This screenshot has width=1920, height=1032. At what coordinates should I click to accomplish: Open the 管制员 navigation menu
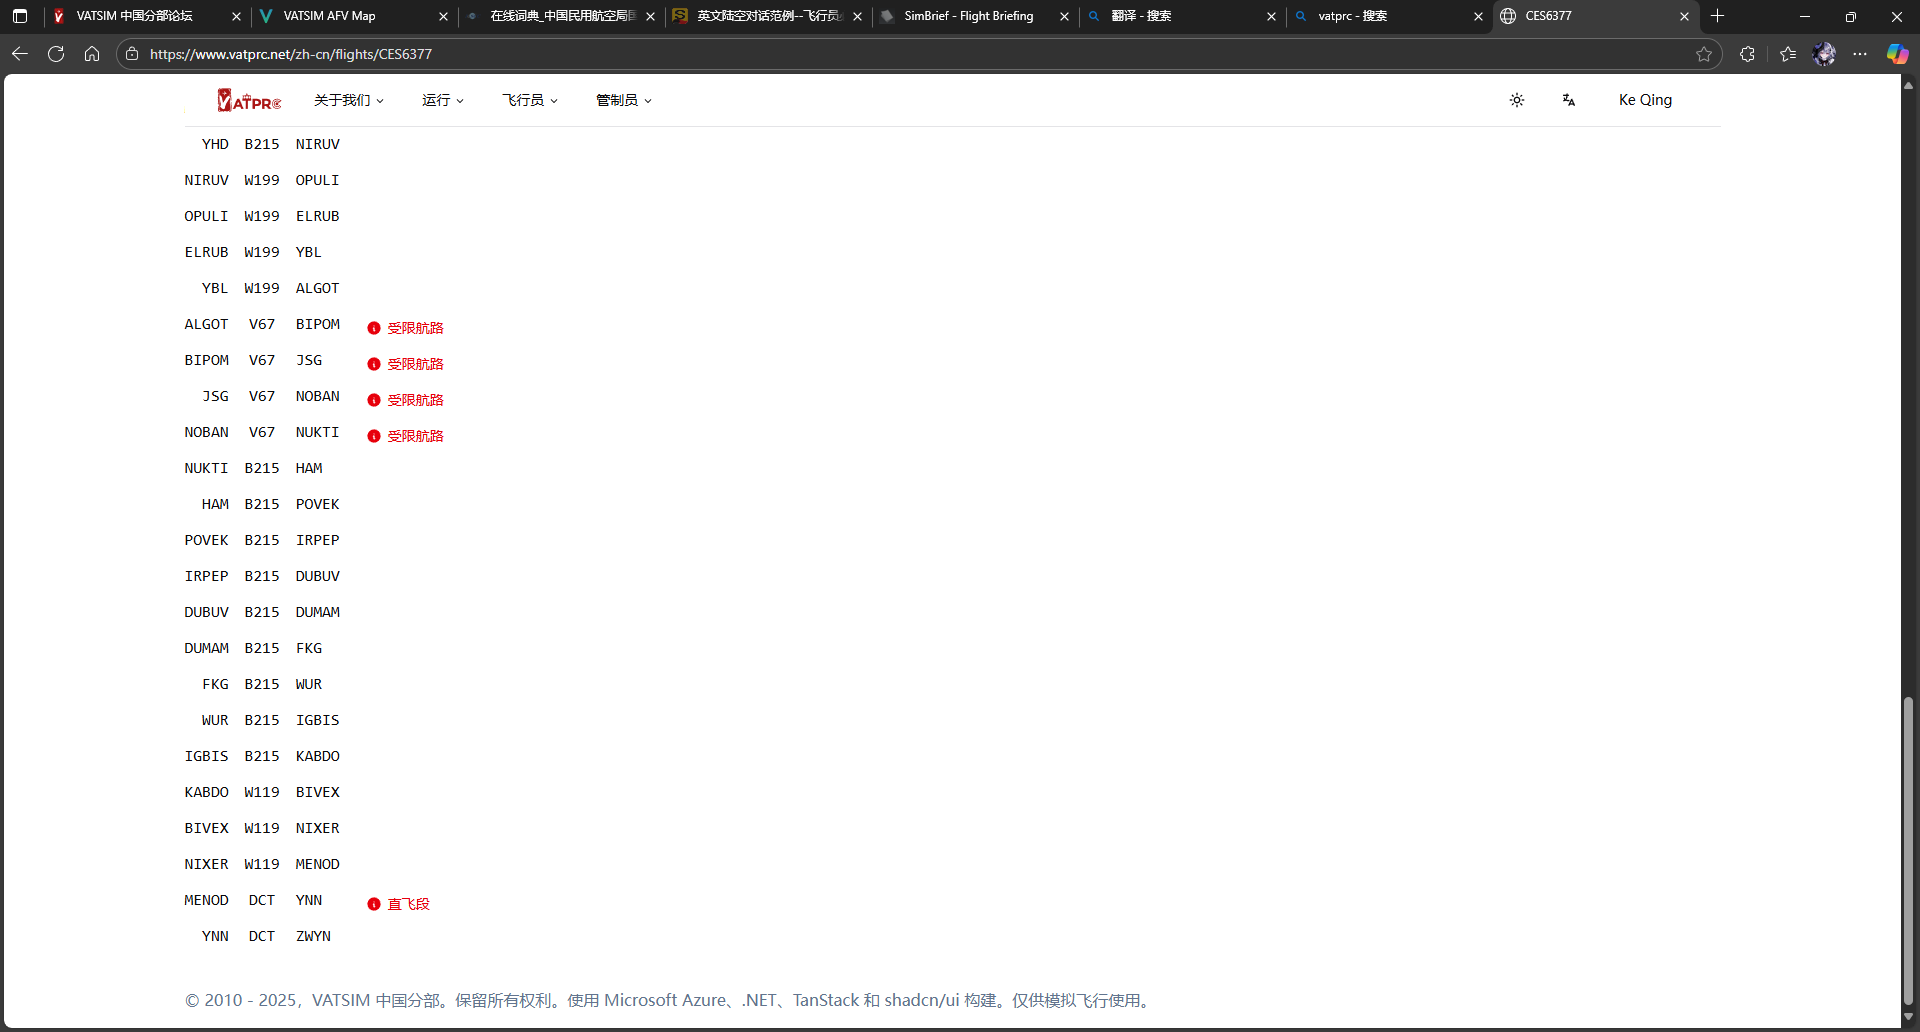[623, 100]
